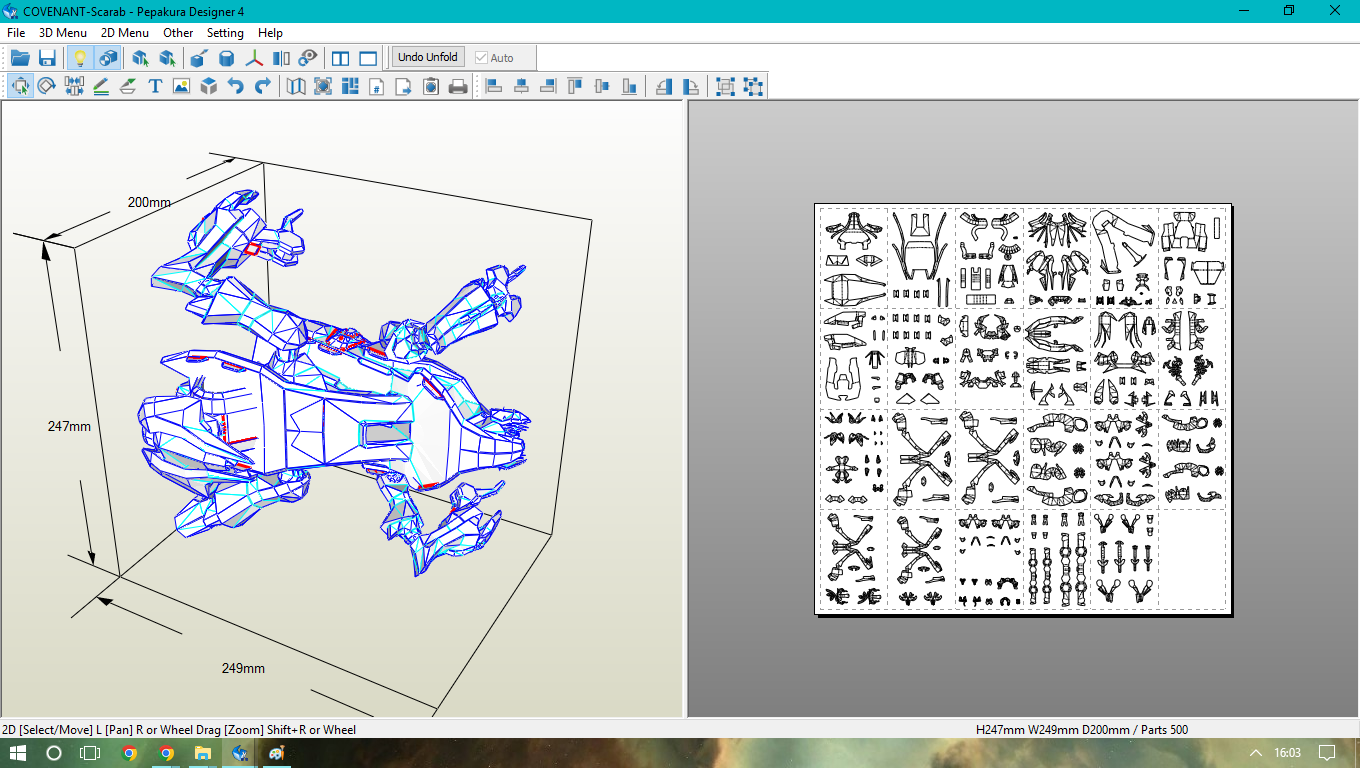
Task: Click the Undo Unfold button
Action: 427,58
